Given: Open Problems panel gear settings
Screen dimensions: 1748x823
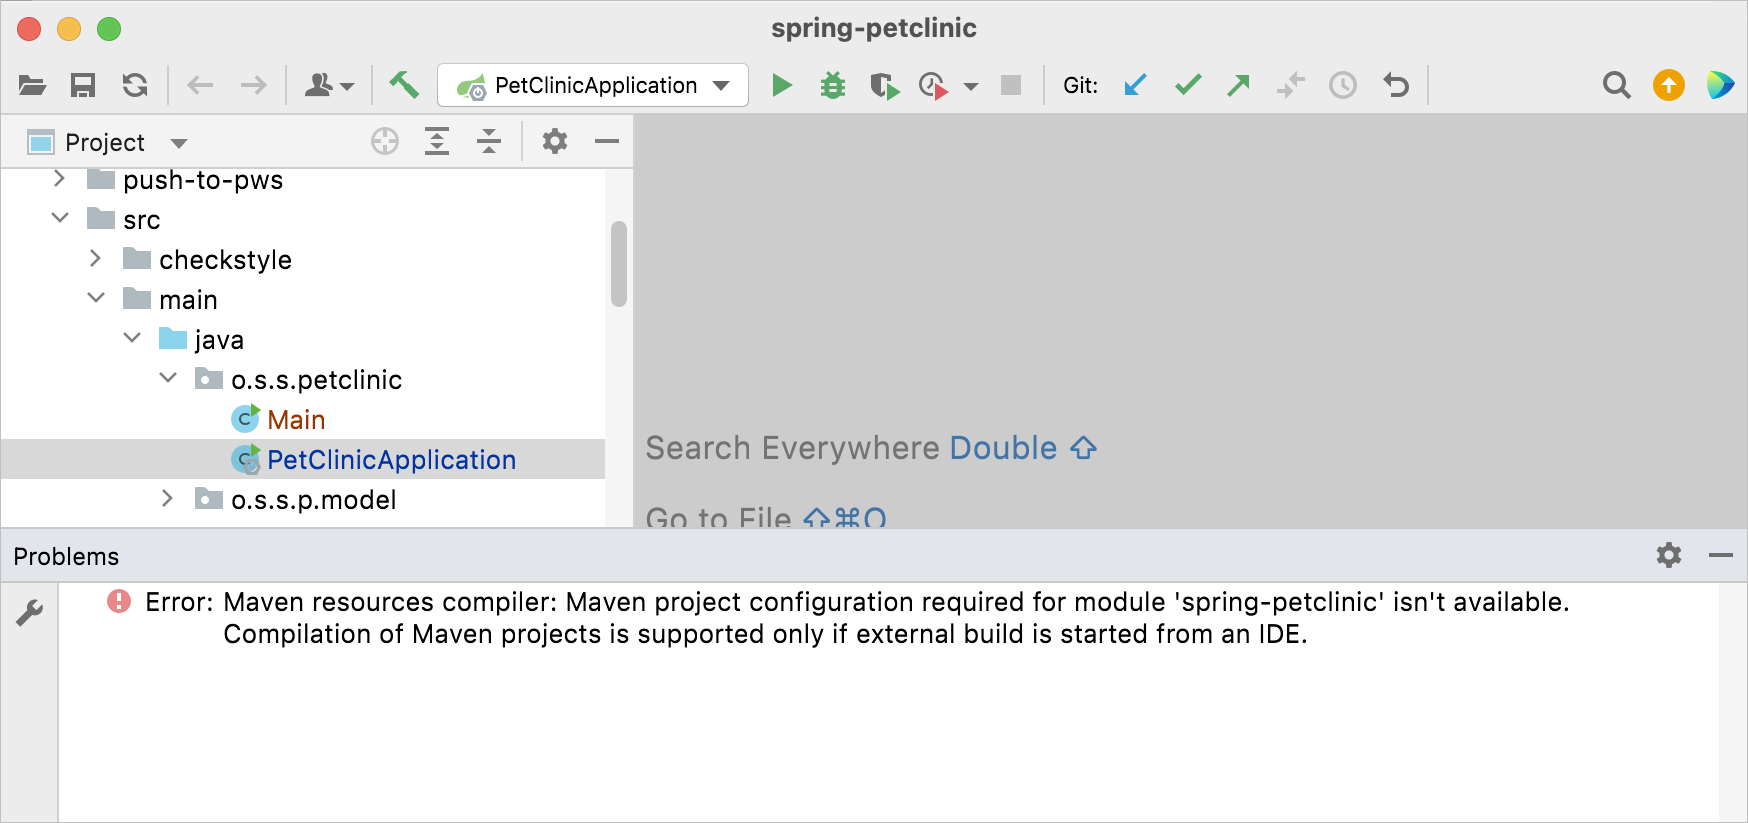Looking at the screenshot, I should (1668, 555).
